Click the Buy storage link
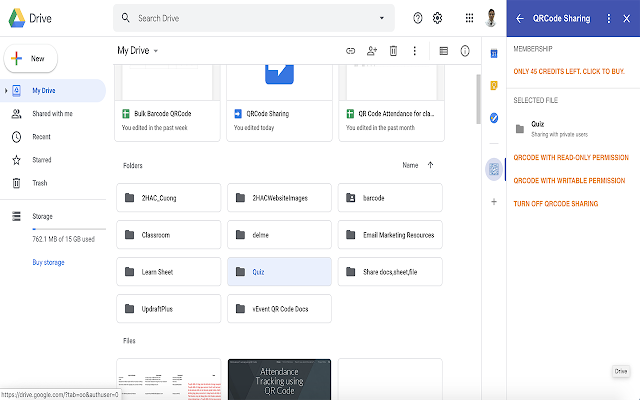This screenshot has width=640, height=400. coord(48,262)
